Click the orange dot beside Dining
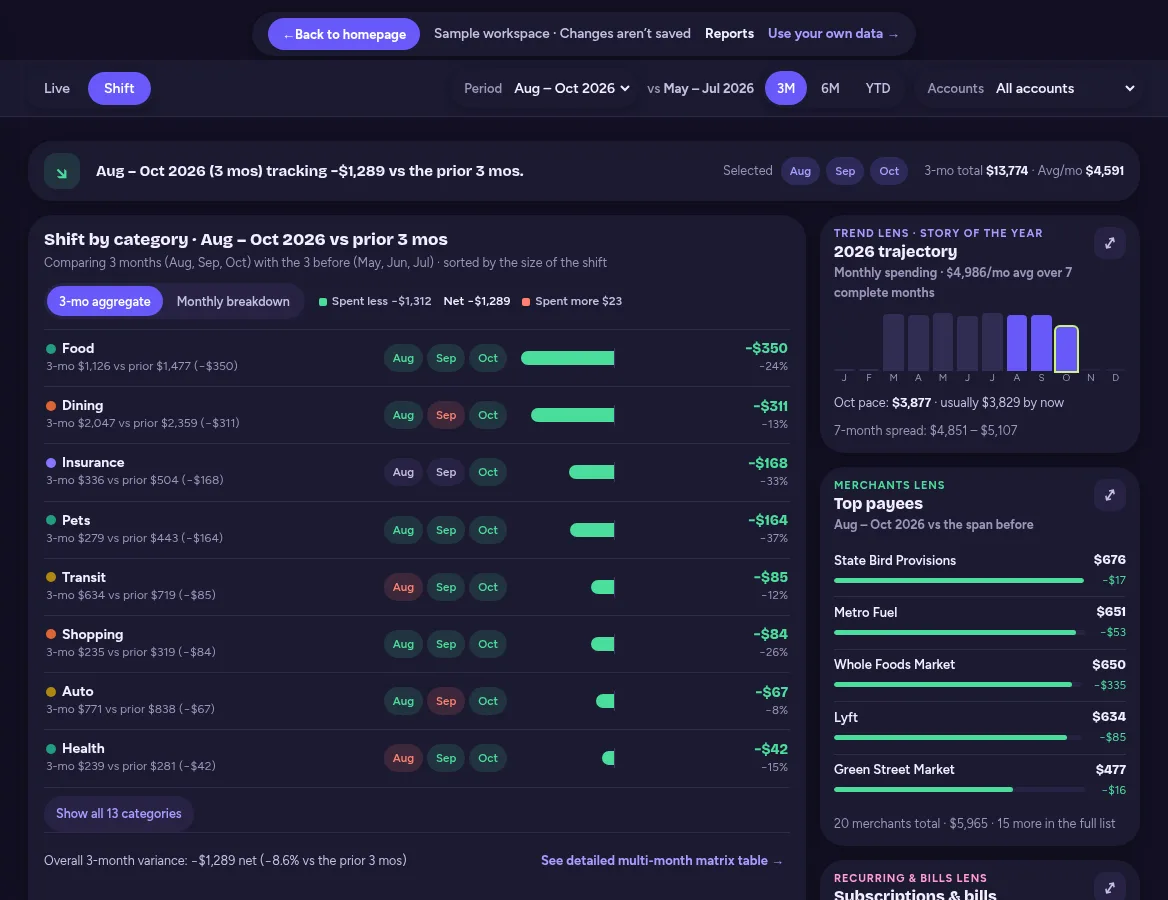This screenshot has height=900, width=1168. pos(51,406)
